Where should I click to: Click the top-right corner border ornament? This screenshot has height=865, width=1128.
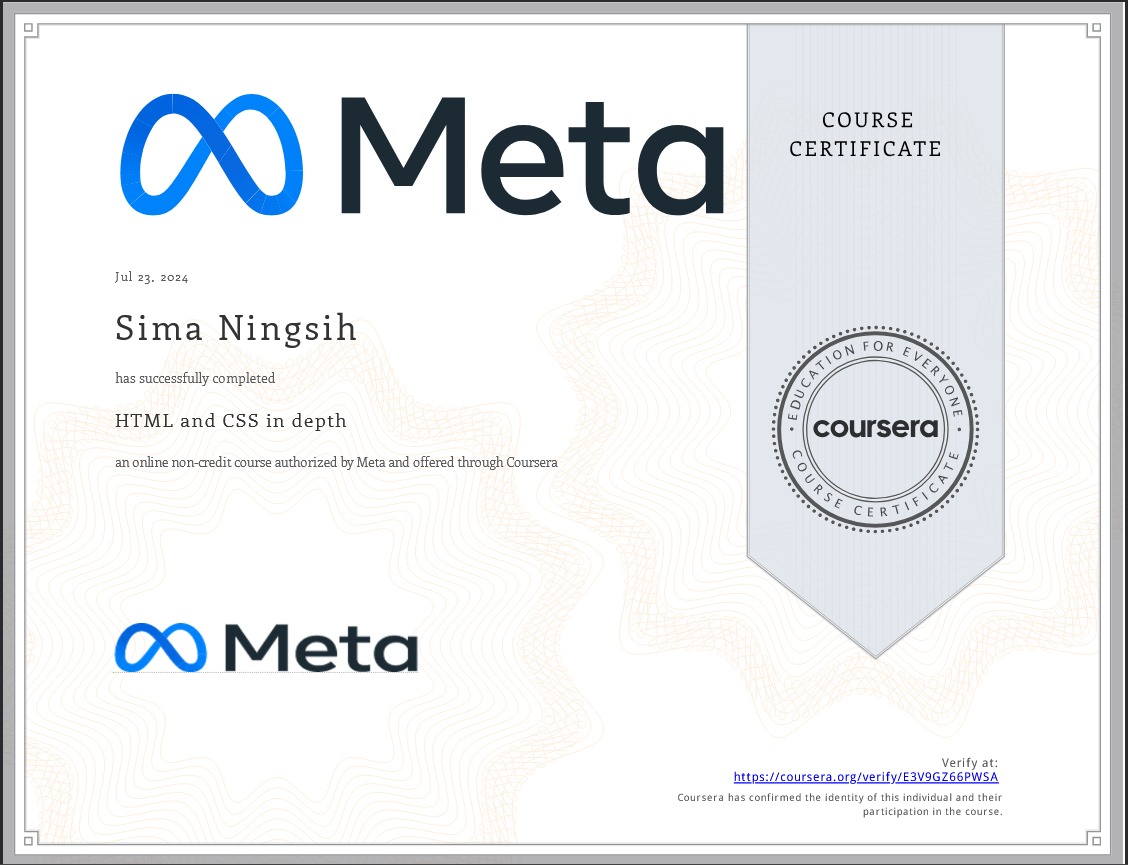(x=1098, y=30)
